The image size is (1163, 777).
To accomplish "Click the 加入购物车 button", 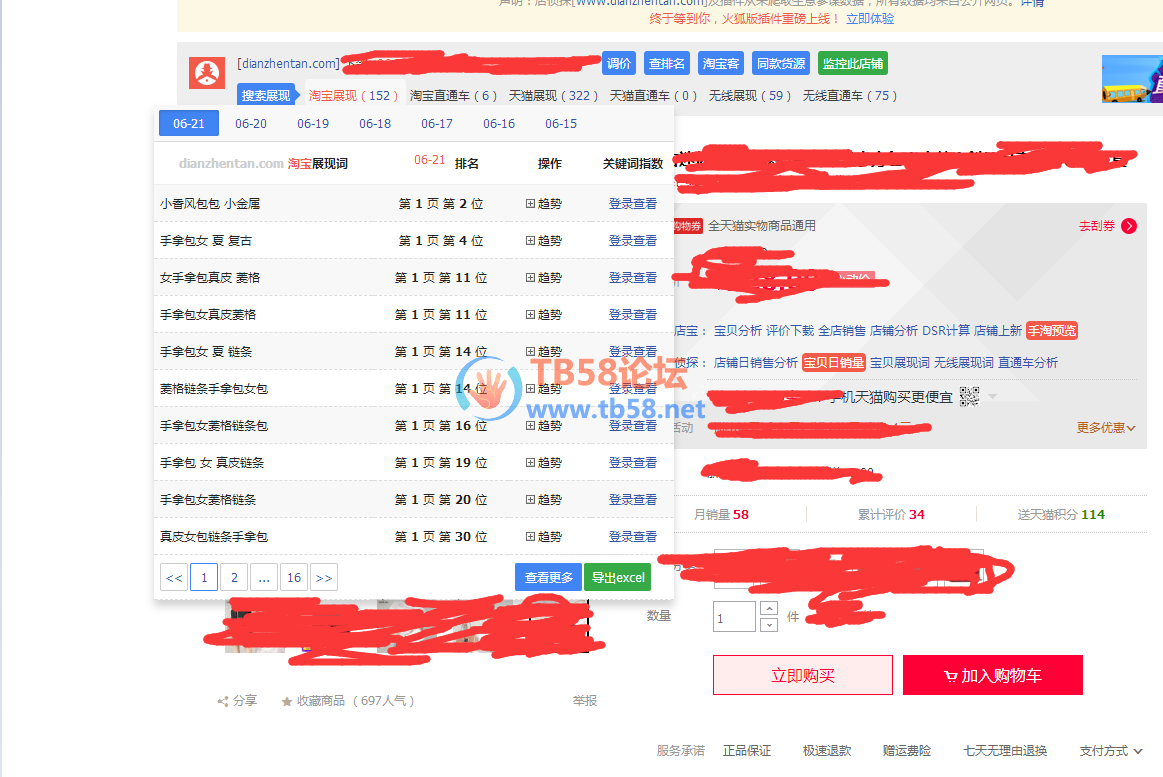I will coord(992,675).
